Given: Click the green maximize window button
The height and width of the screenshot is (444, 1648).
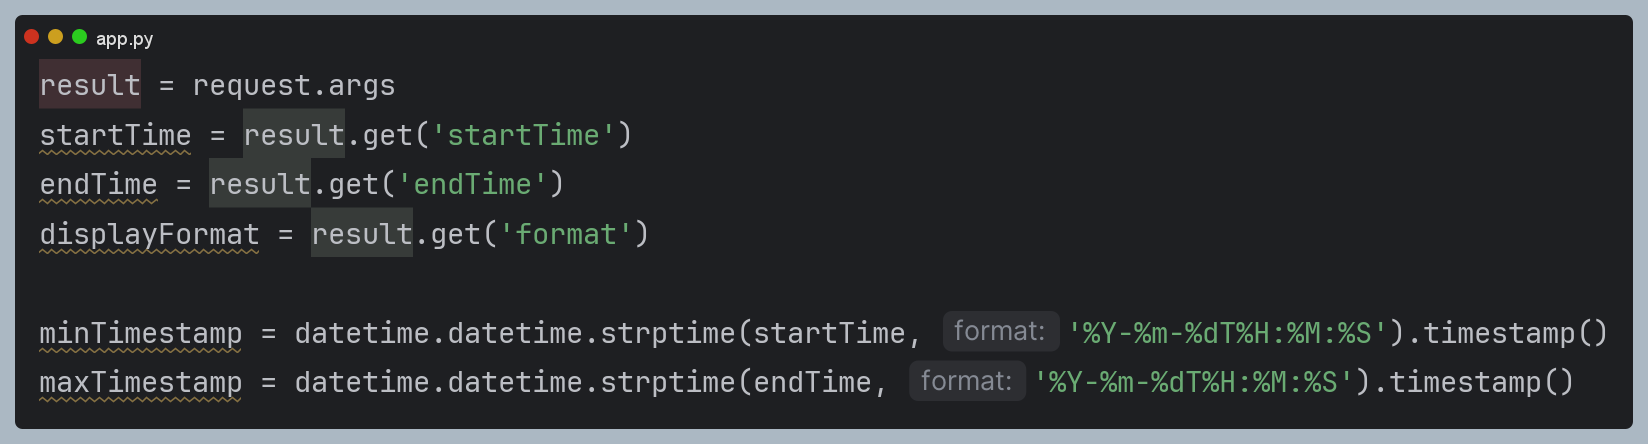Looking at the screenshot, I should pos(79,37).
